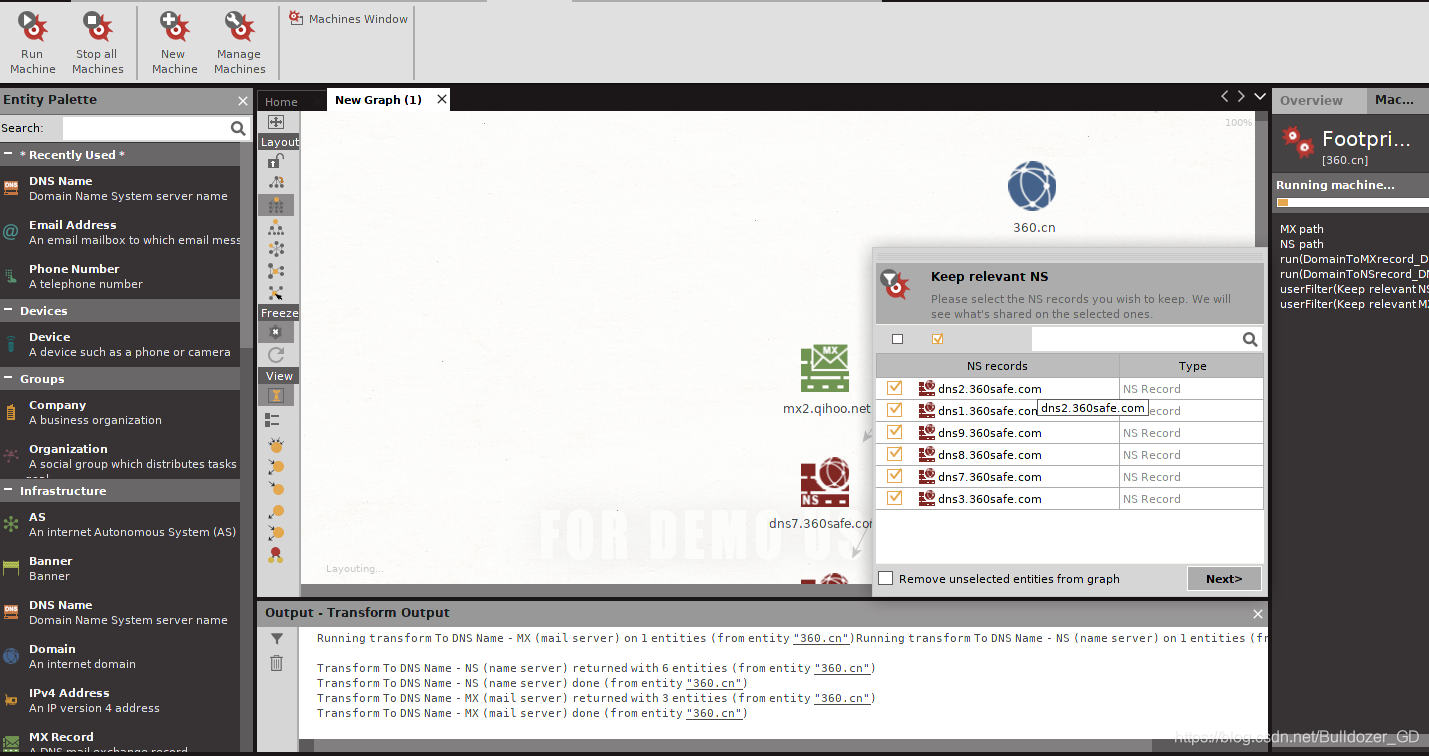This screenshot has height=756, width=1429.
Task: Toggle the layout lock icon
Action: 276,160
